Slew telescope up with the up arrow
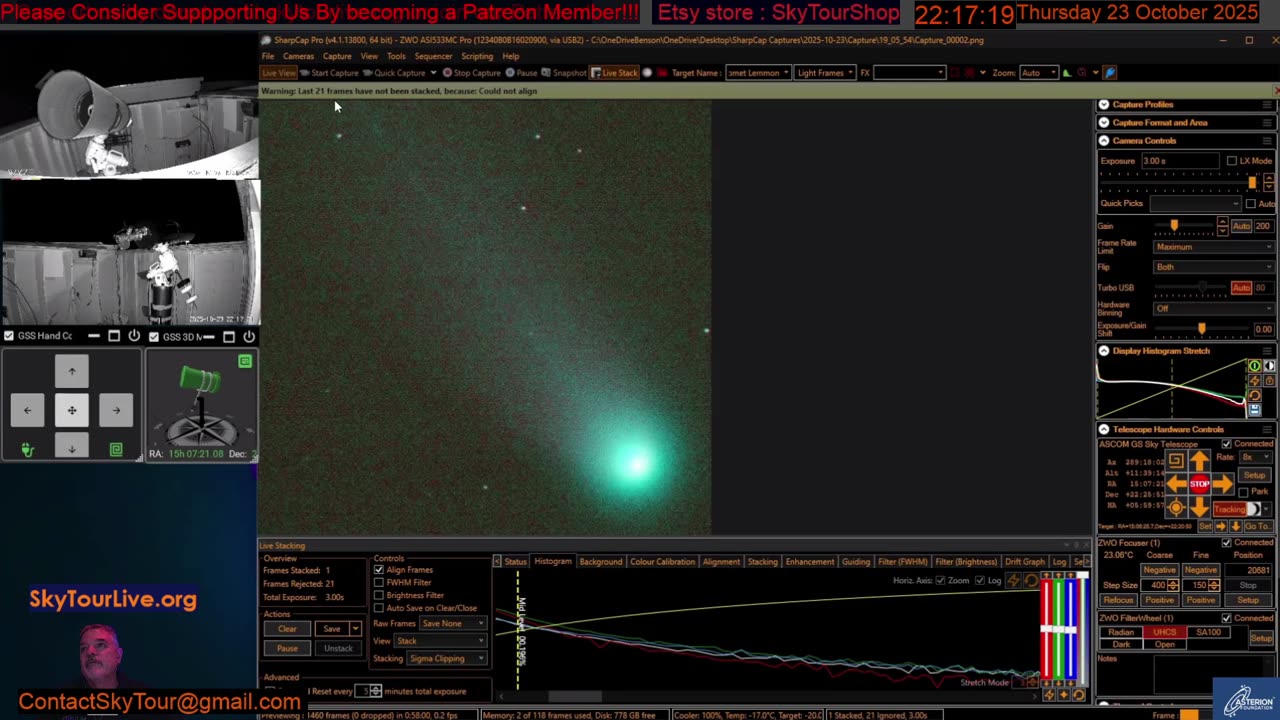Screen dimensions: 1280x720 pos(1200,461)
